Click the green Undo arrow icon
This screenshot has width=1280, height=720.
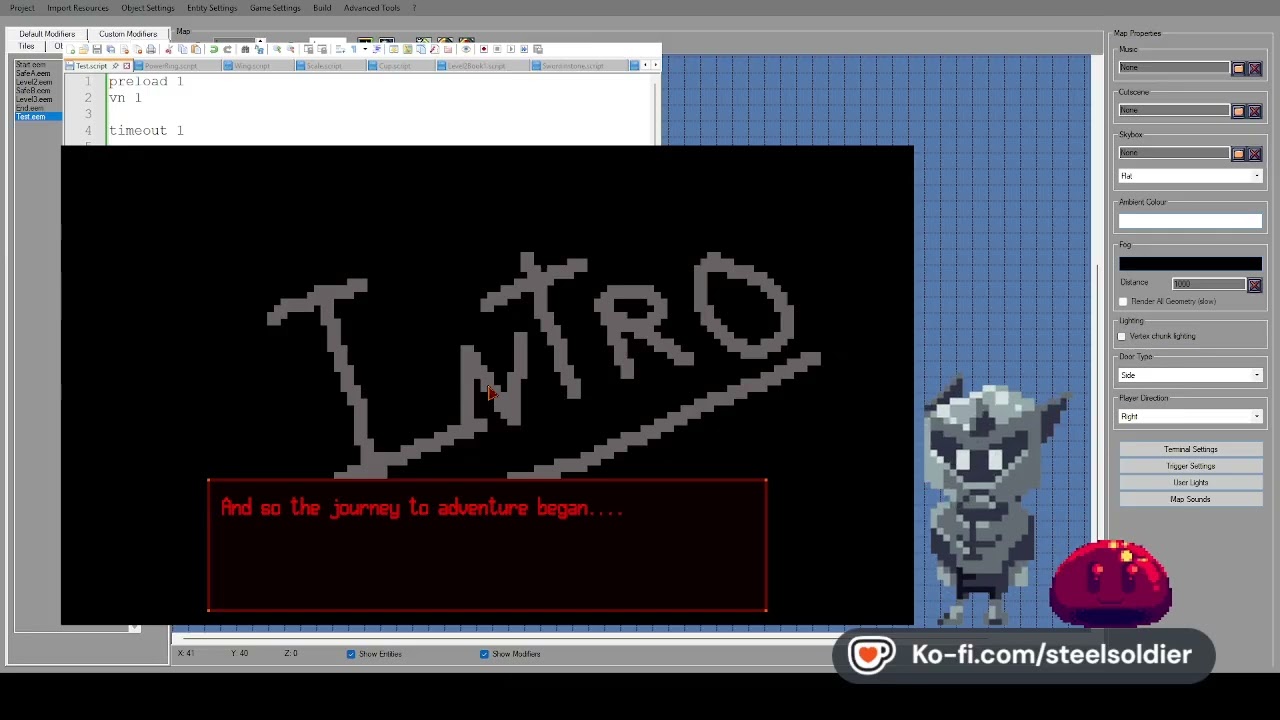point(213,49)
